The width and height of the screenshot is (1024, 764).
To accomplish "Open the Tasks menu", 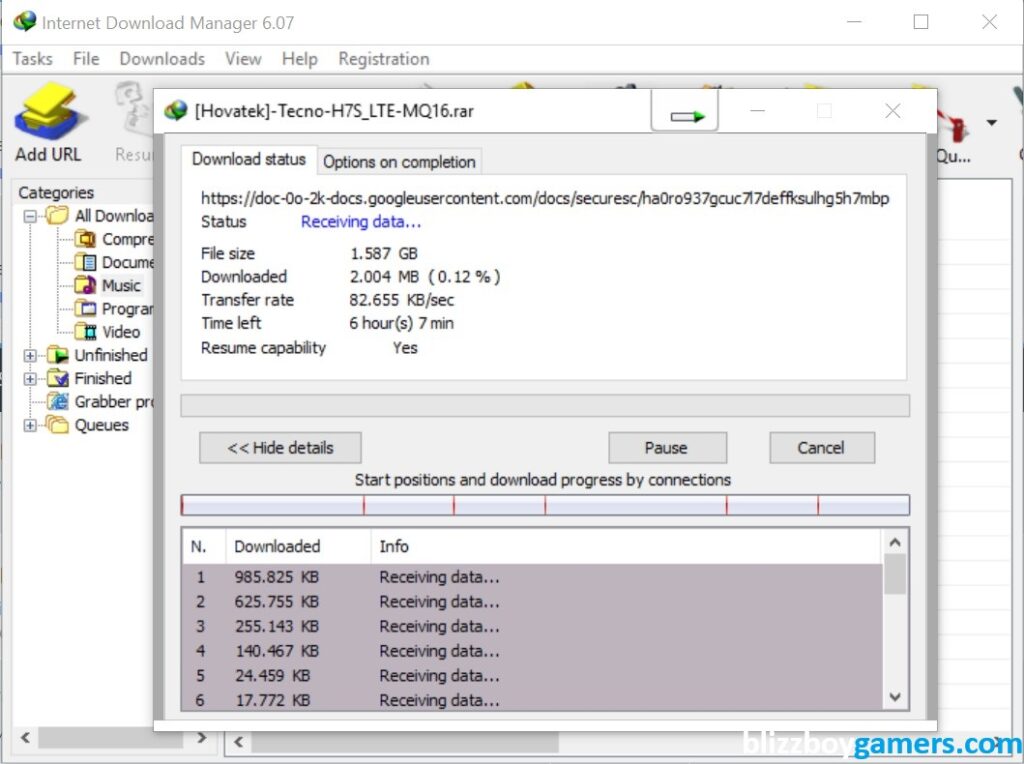I will pyautogui.click(x=33, y=59).
